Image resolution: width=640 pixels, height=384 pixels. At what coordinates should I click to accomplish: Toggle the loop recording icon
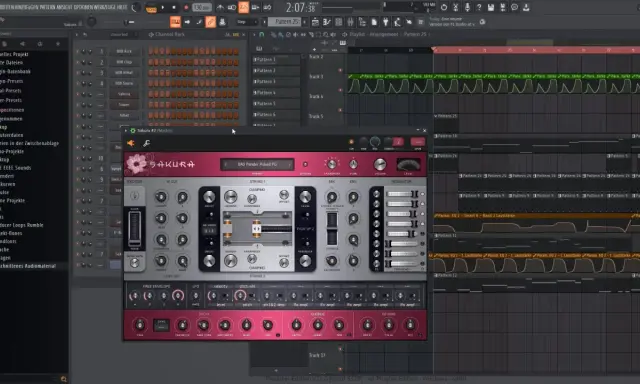click(x=267, y=7)
